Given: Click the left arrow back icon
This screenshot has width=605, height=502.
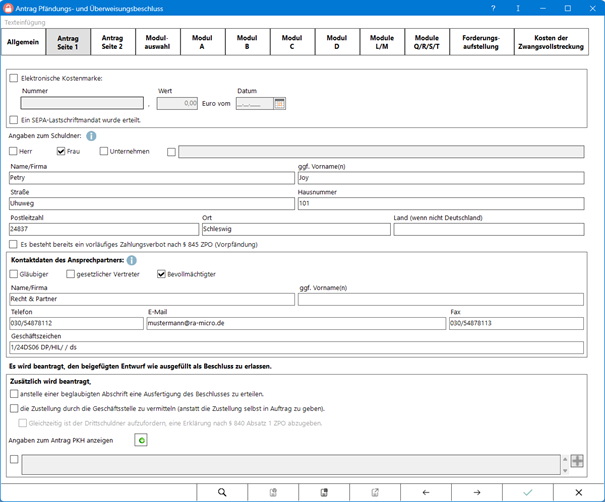Looking at the screenshot, I should point(426,492).
